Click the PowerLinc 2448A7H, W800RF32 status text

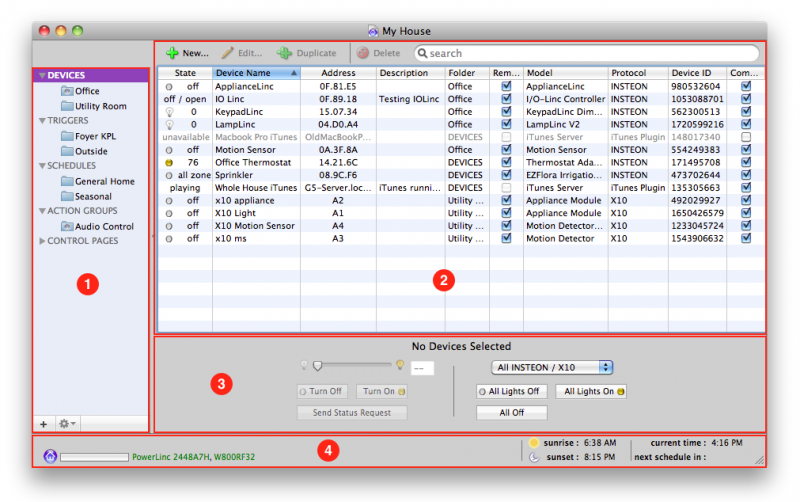(193, 457)
